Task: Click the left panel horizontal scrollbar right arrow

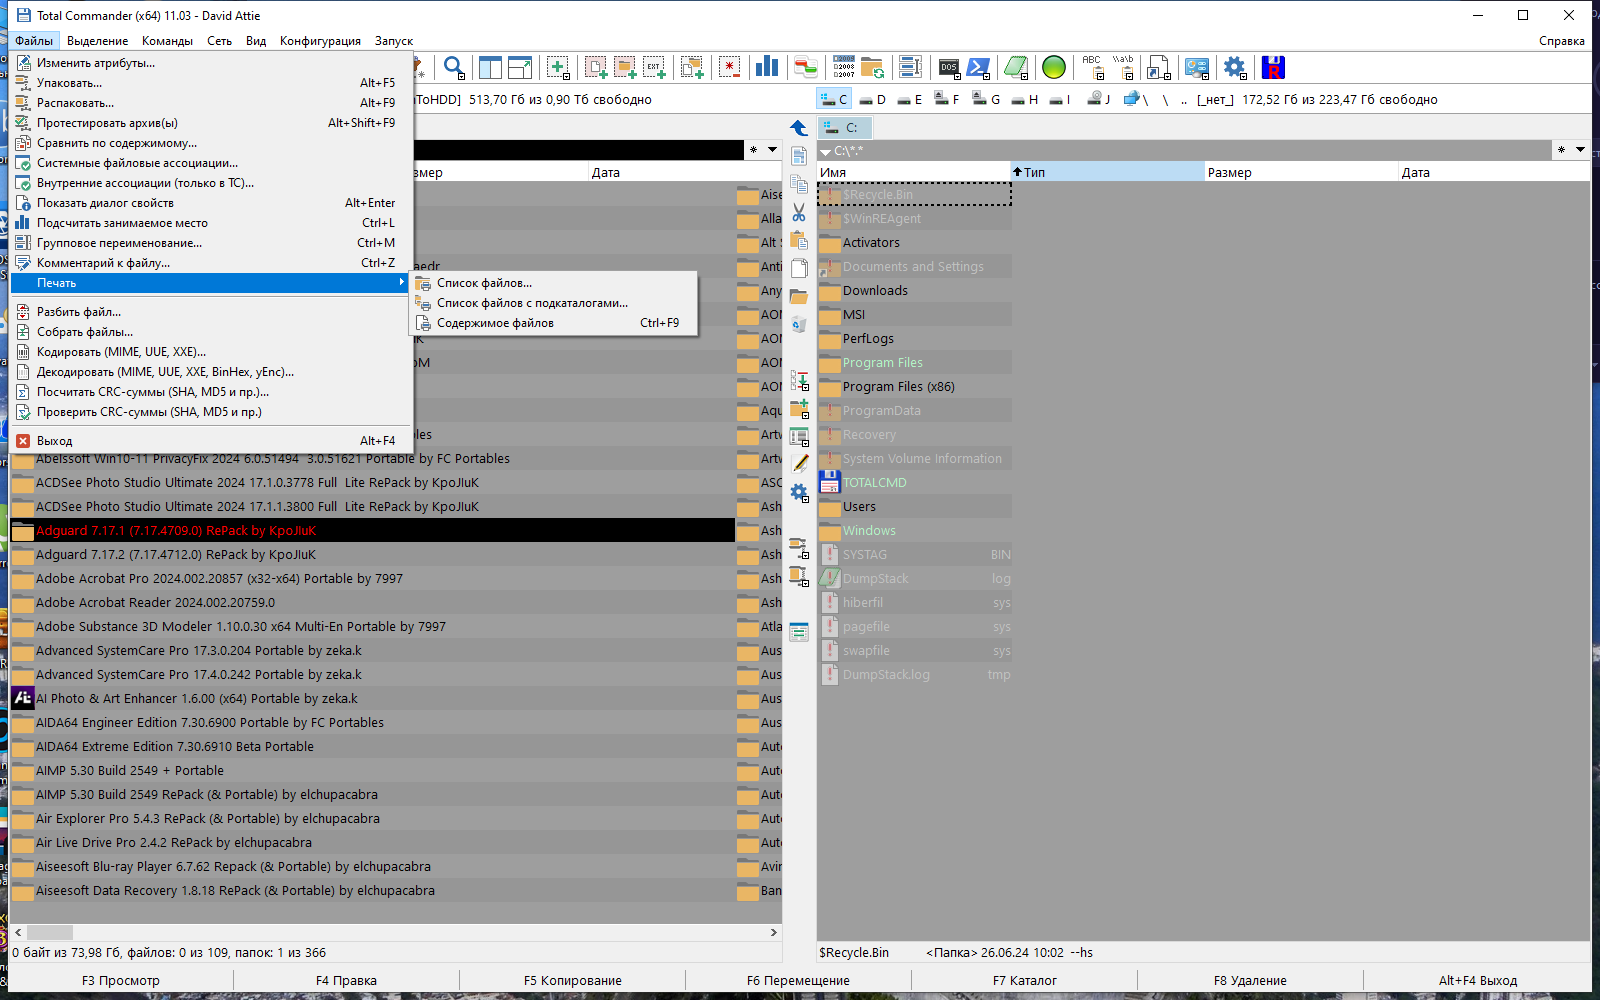Action: point(773,932)
